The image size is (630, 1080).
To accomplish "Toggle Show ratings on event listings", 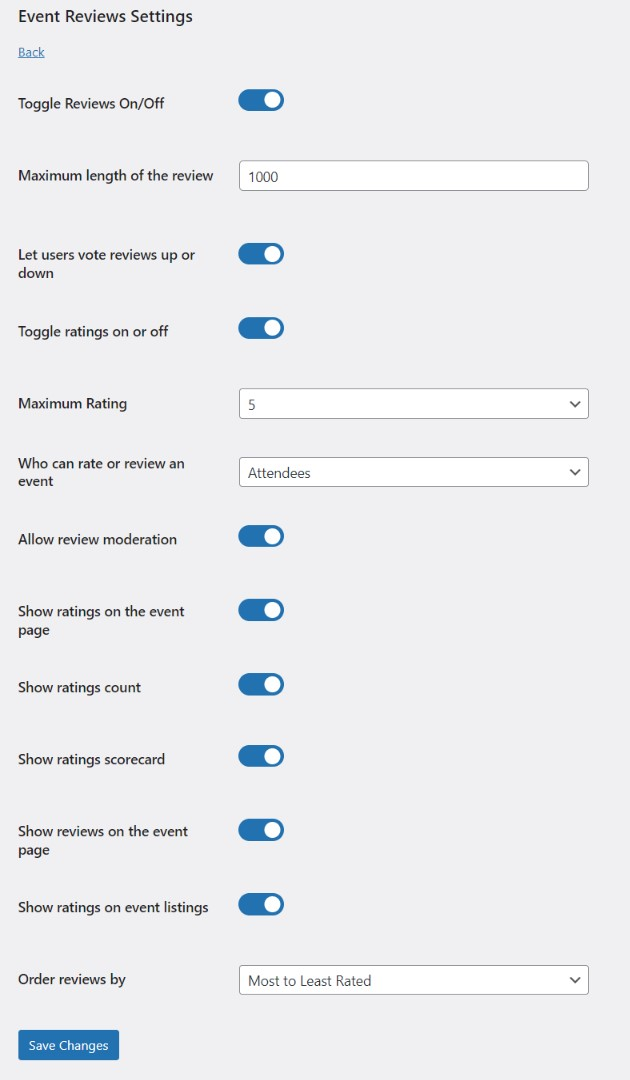I will pyautogui.click(x=261, y=905).
